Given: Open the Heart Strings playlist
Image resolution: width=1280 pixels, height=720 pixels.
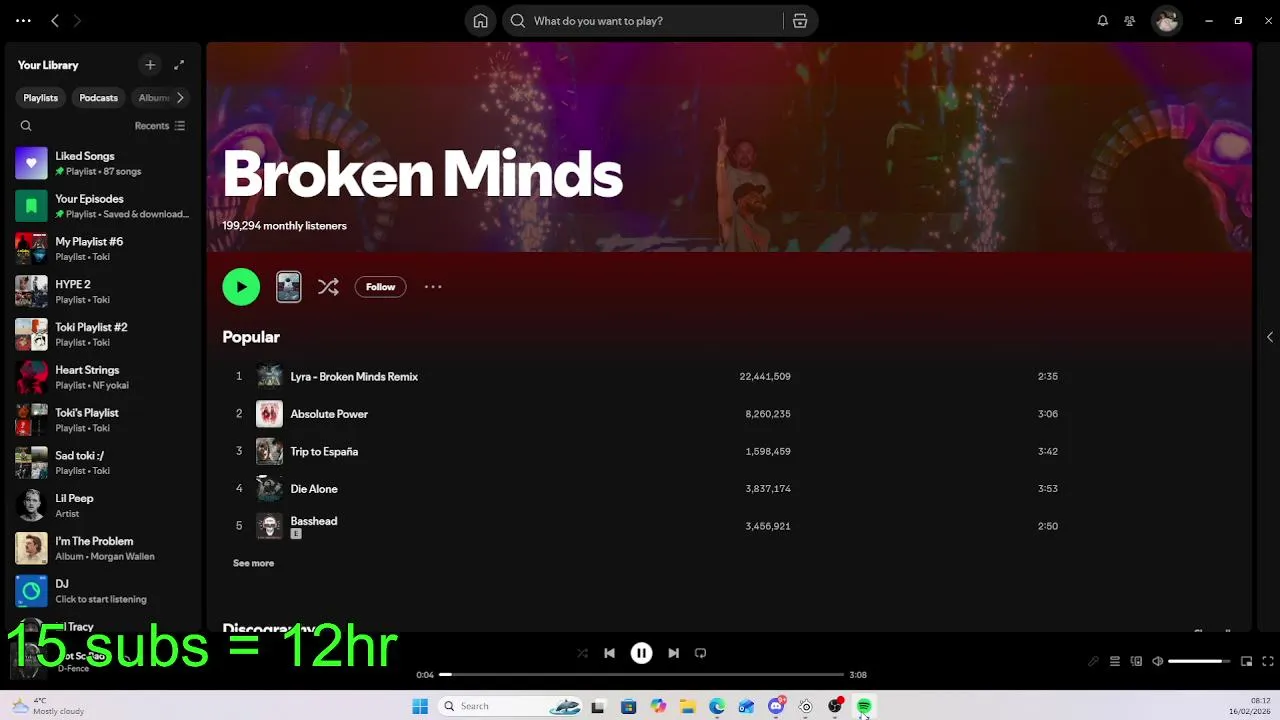Looking at the screenshot, I should pos(103,377).
